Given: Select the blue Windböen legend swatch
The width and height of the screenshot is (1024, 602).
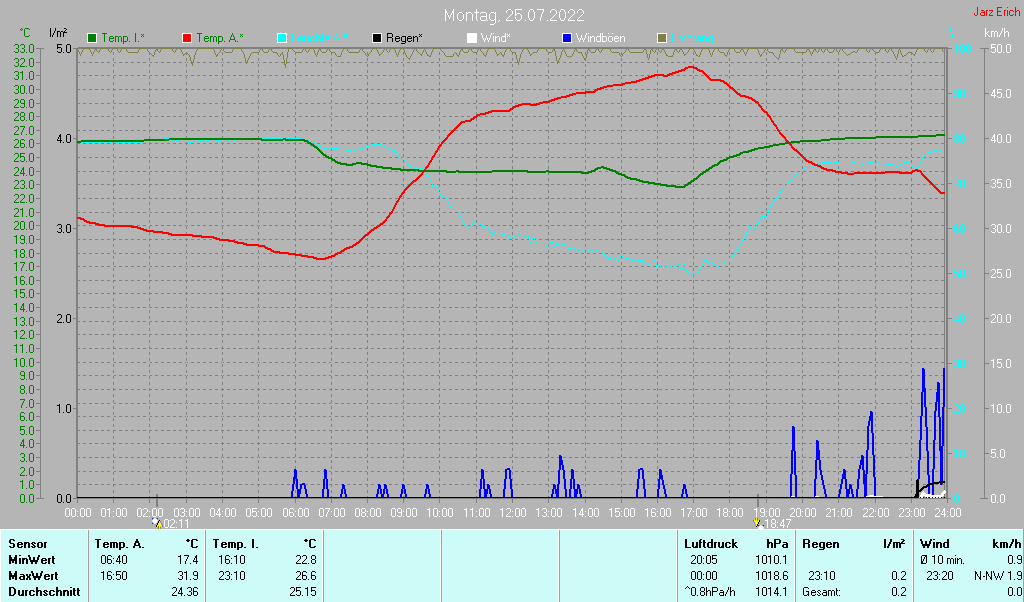Looking at the screenshot, I should [566, 39].
